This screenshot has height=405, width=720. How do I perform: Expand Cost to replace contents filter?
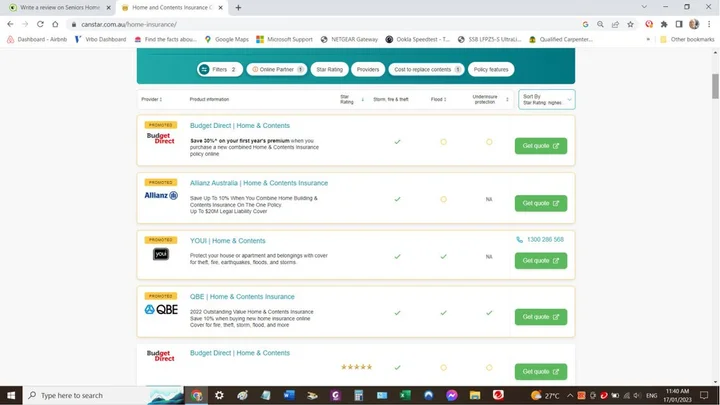tap(427, 70)
